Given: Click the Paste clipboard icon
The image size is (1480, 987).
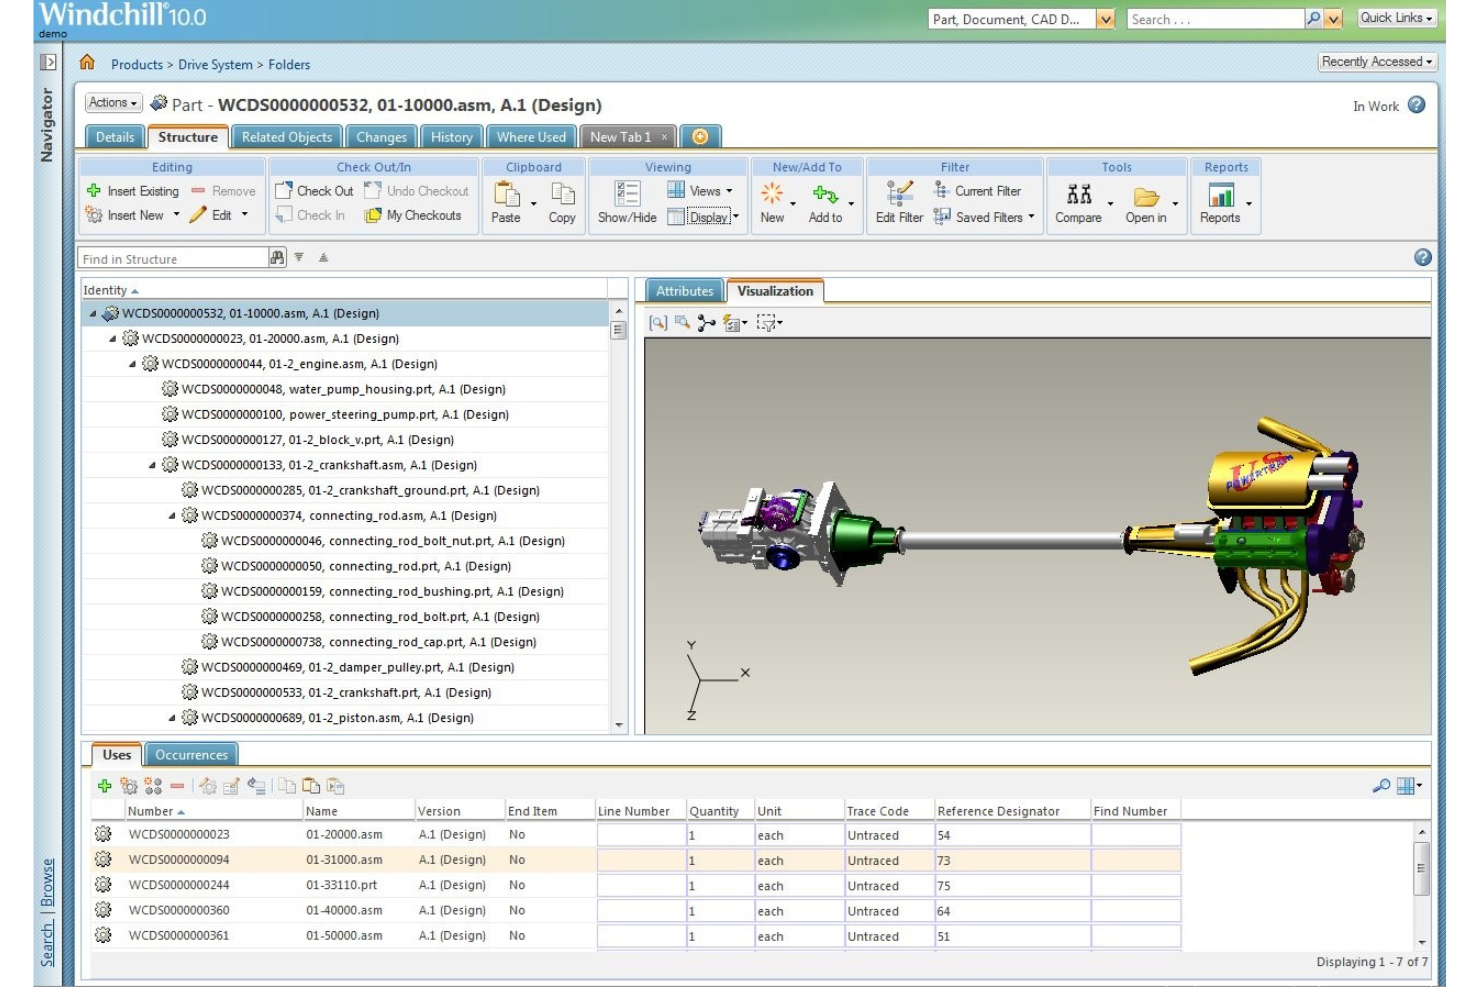Looking at the screenshot, I should [507, 194].
